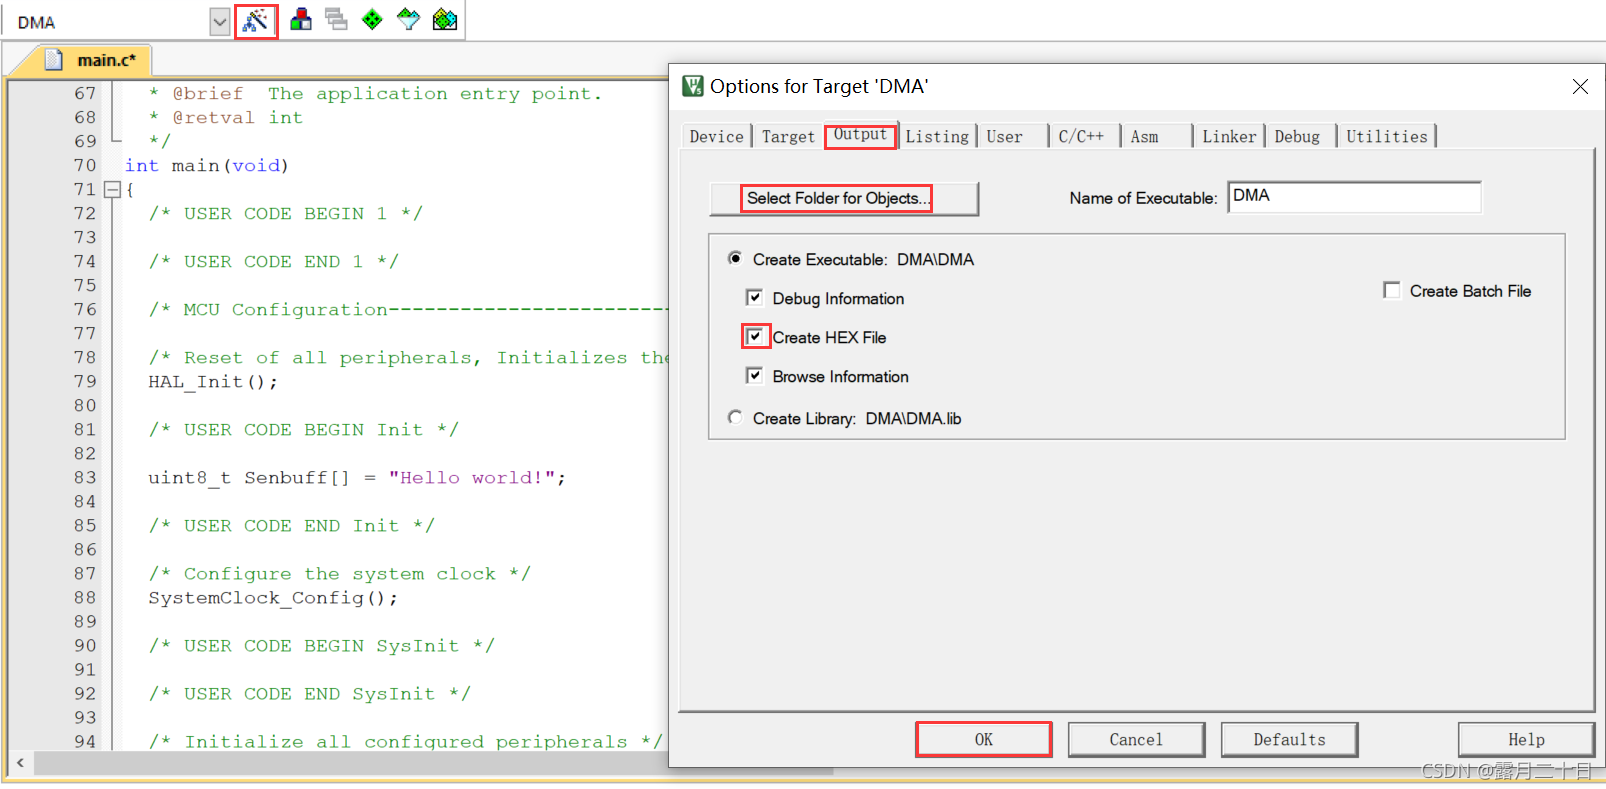This screenshot has width=1606, height=789.
Task: Open the Pack Installer icon
Action: (445, 19)
